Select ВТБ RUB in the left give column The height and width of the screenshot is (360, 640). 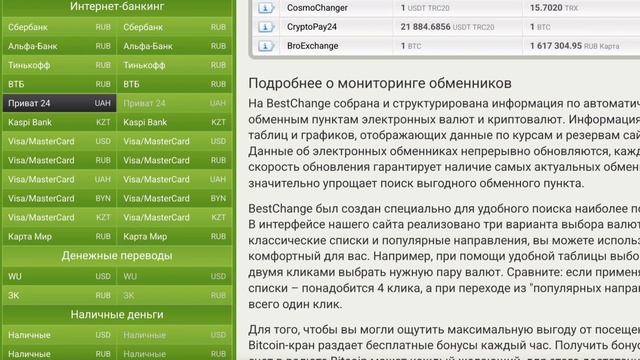tap(60, 84)
